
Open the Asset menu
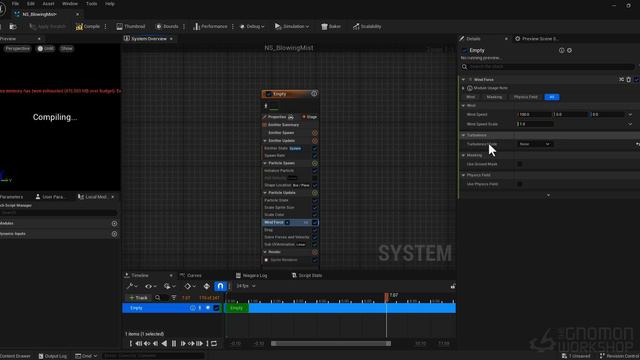tap(48, 4)
